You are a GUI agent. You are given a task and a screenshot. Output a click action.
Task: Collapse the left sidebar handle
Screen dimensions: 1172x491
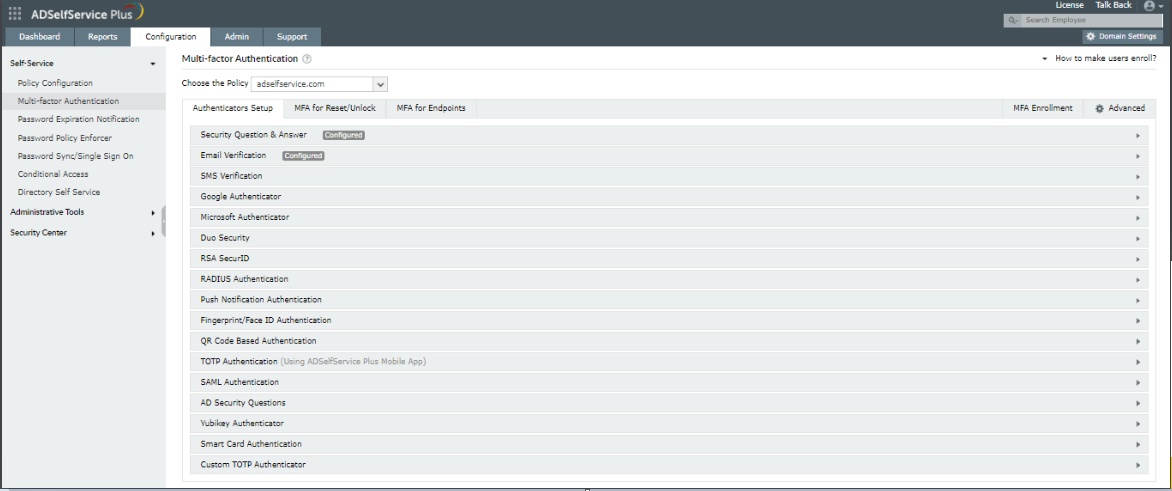[164, 222]
